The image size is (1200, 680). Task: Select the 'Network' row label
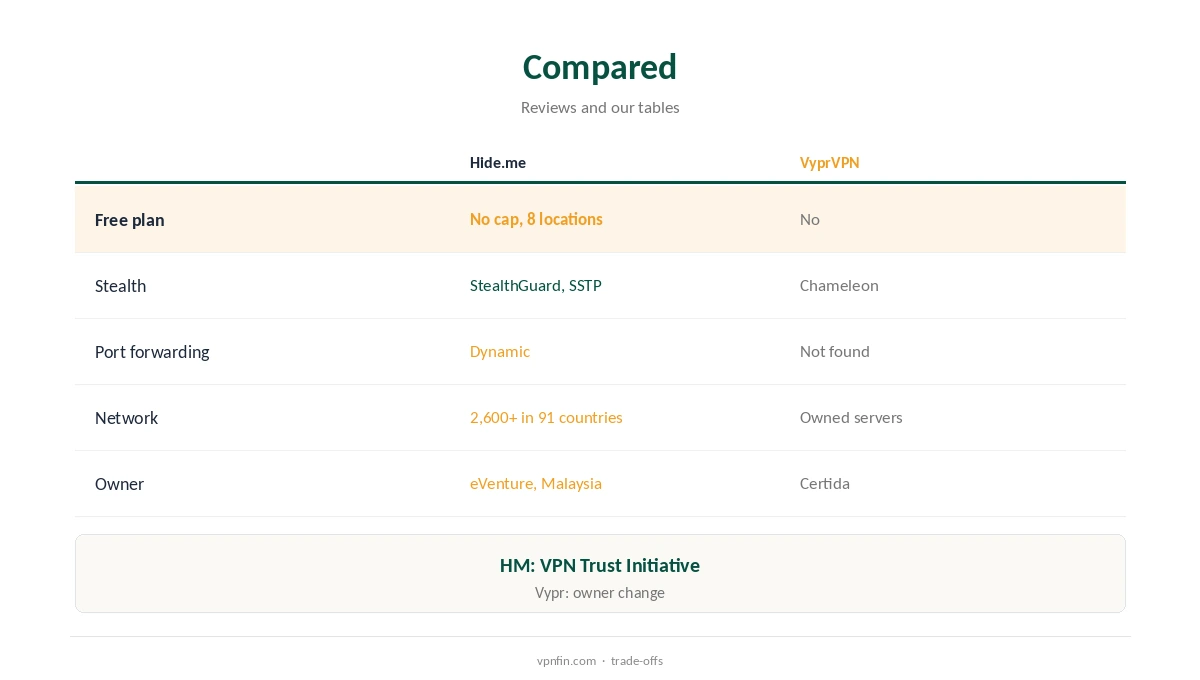126,418
